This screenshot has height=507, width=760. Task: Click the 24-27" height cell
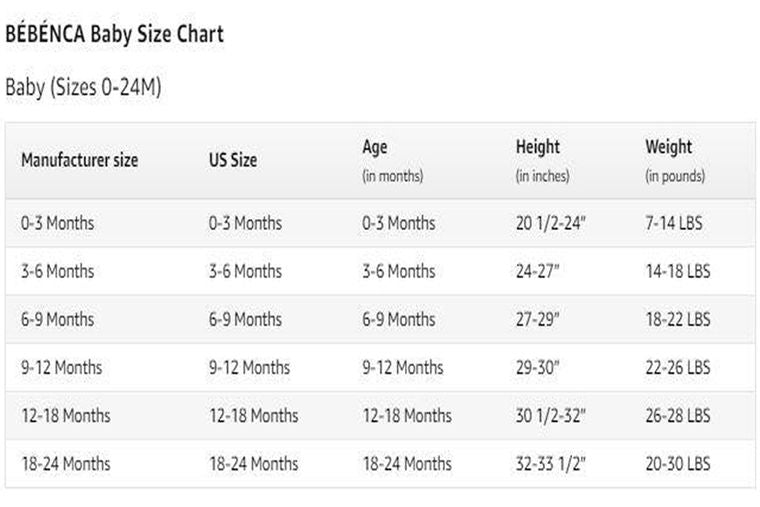coord(537,271)
